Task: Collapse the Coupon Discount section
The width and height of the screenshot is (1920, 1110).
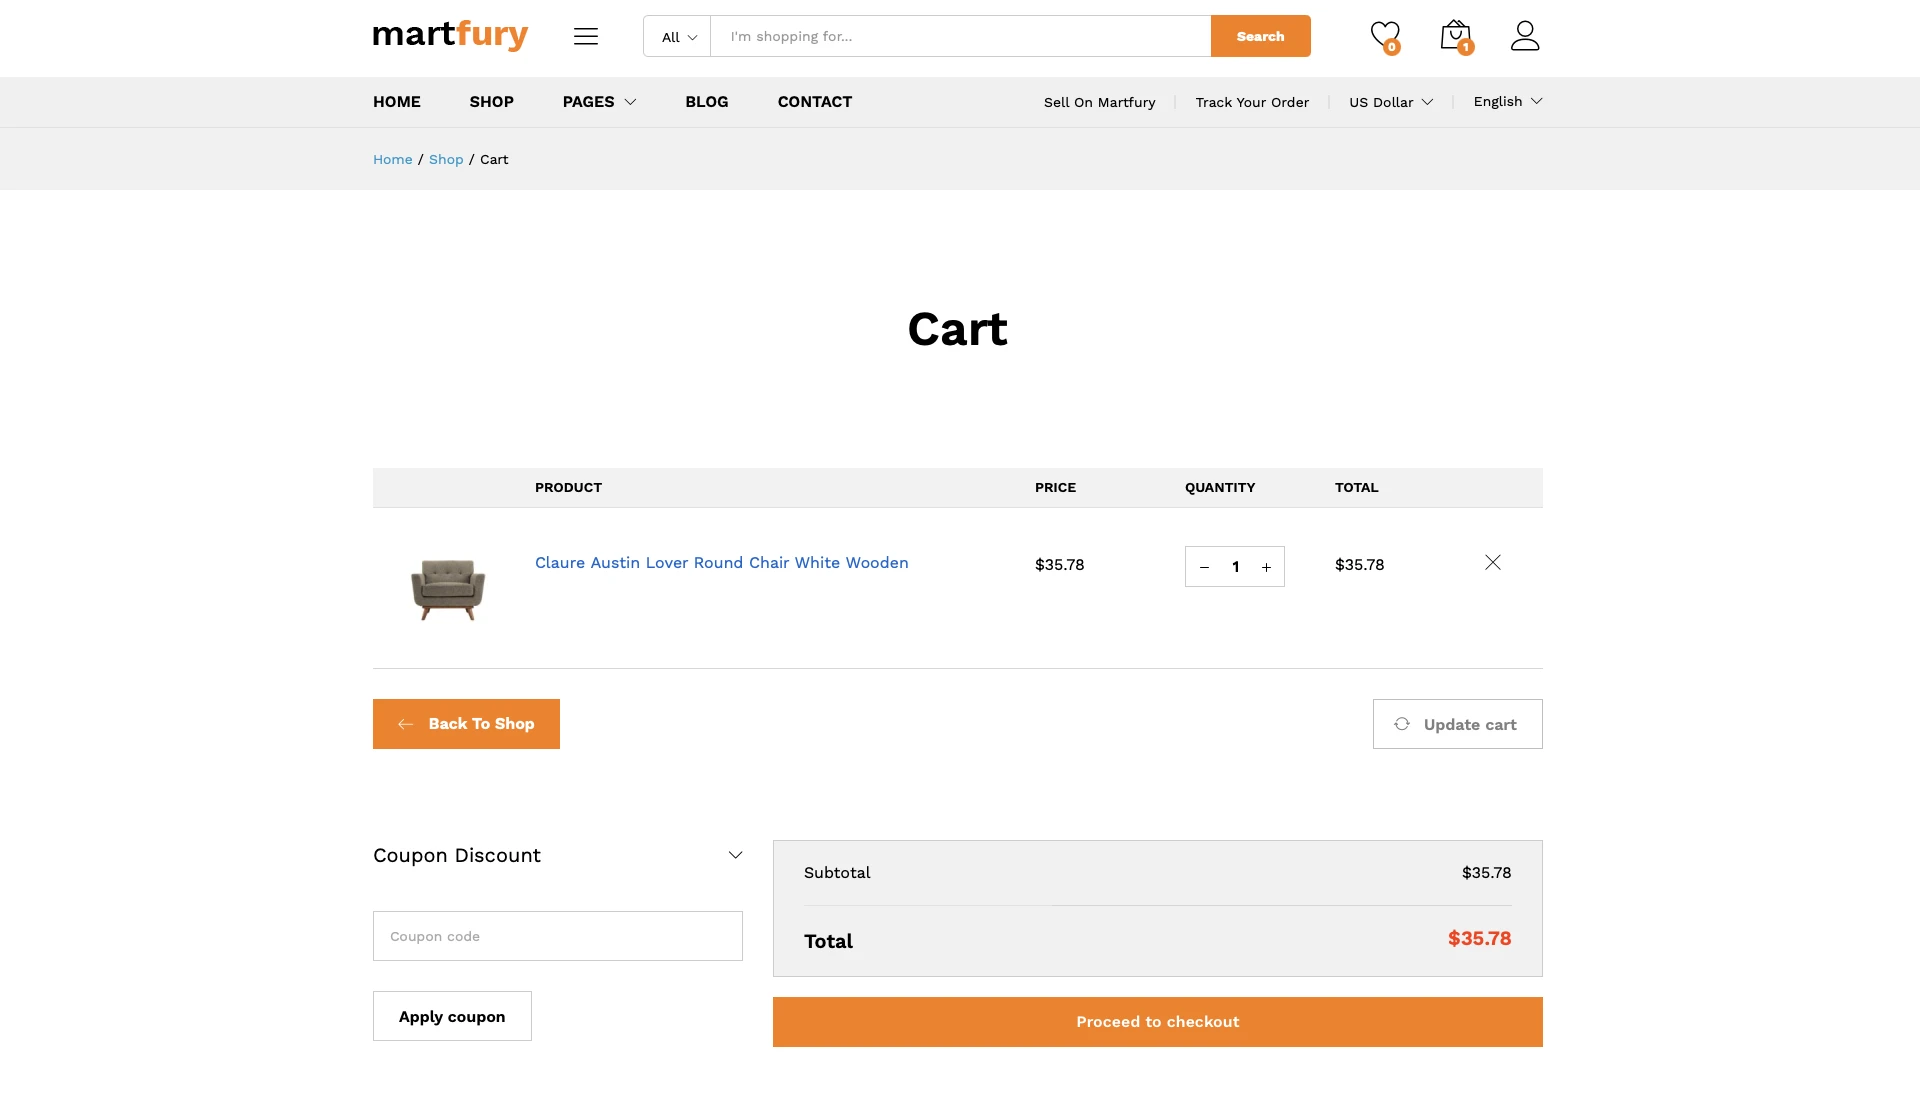Action: (735, 855)
